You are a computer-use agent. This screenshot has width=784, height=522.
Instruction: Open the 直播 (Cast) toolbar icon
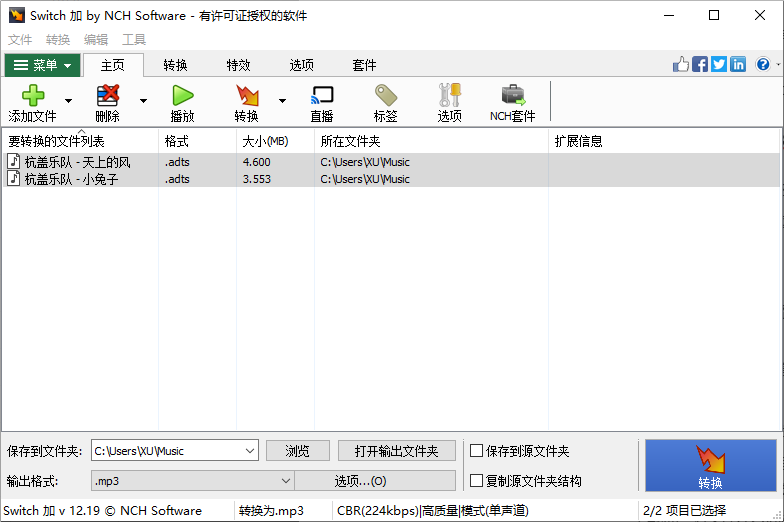pos(322,95)
